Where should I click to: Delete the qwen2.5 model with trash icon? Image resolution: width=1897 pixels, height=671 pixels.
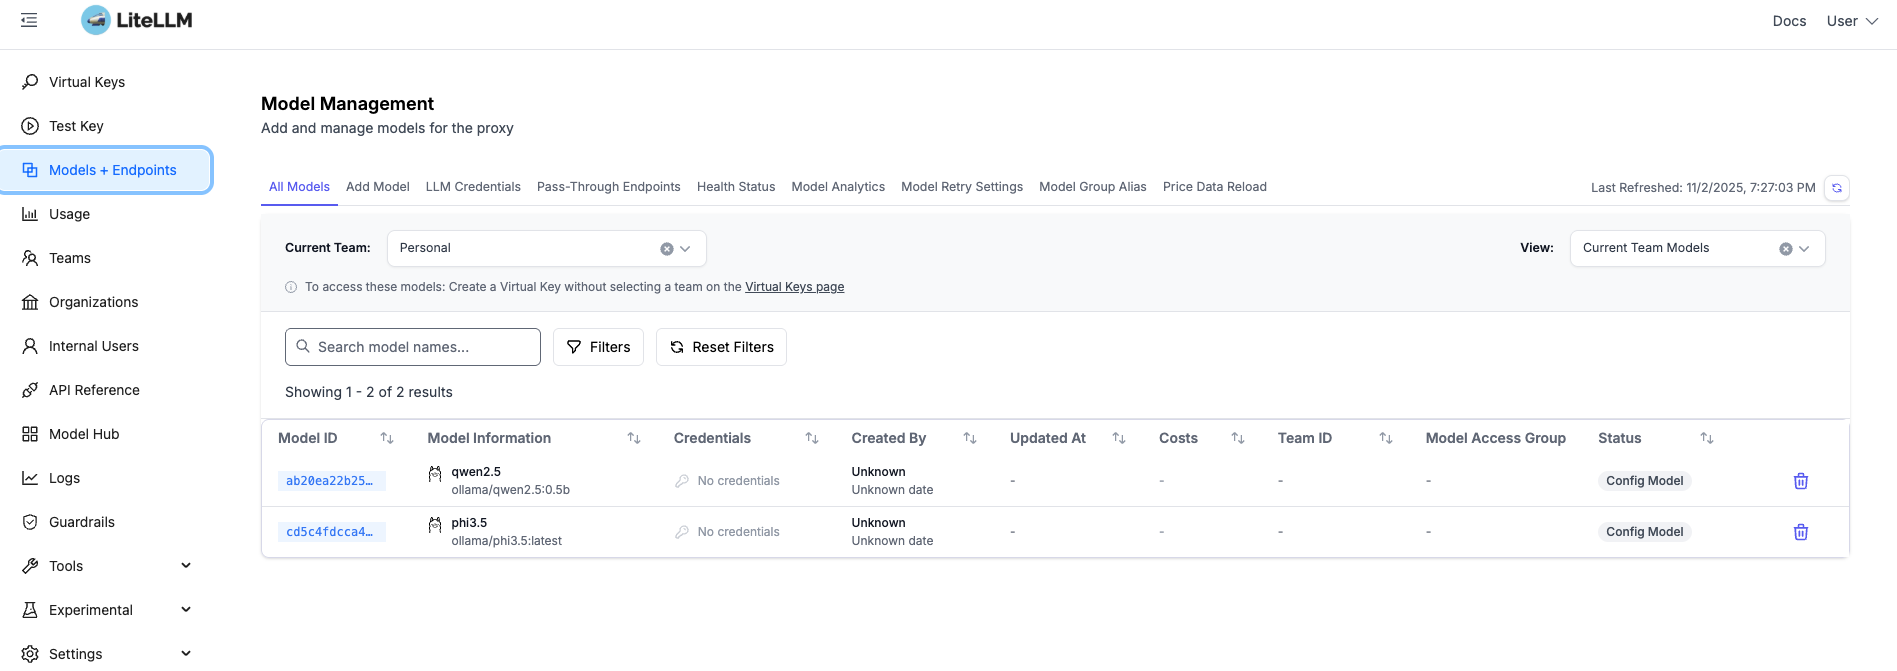click(x=1800, y=481)
